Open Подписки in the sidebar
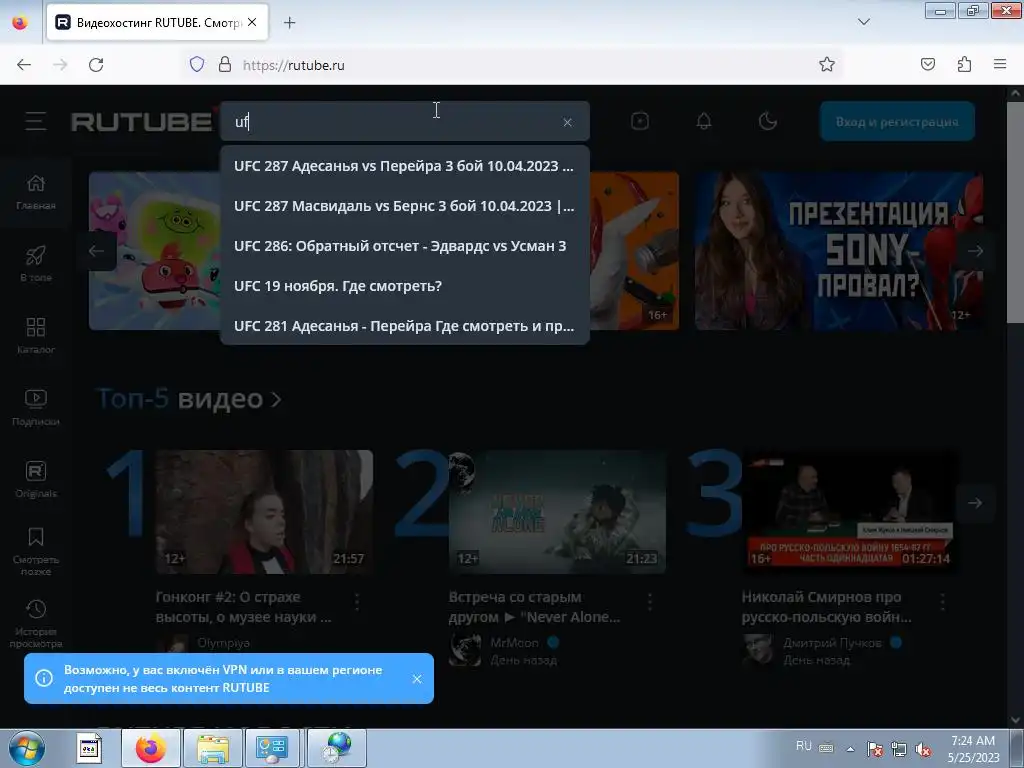Screen dimensions: 1024x768 [36, 408]
